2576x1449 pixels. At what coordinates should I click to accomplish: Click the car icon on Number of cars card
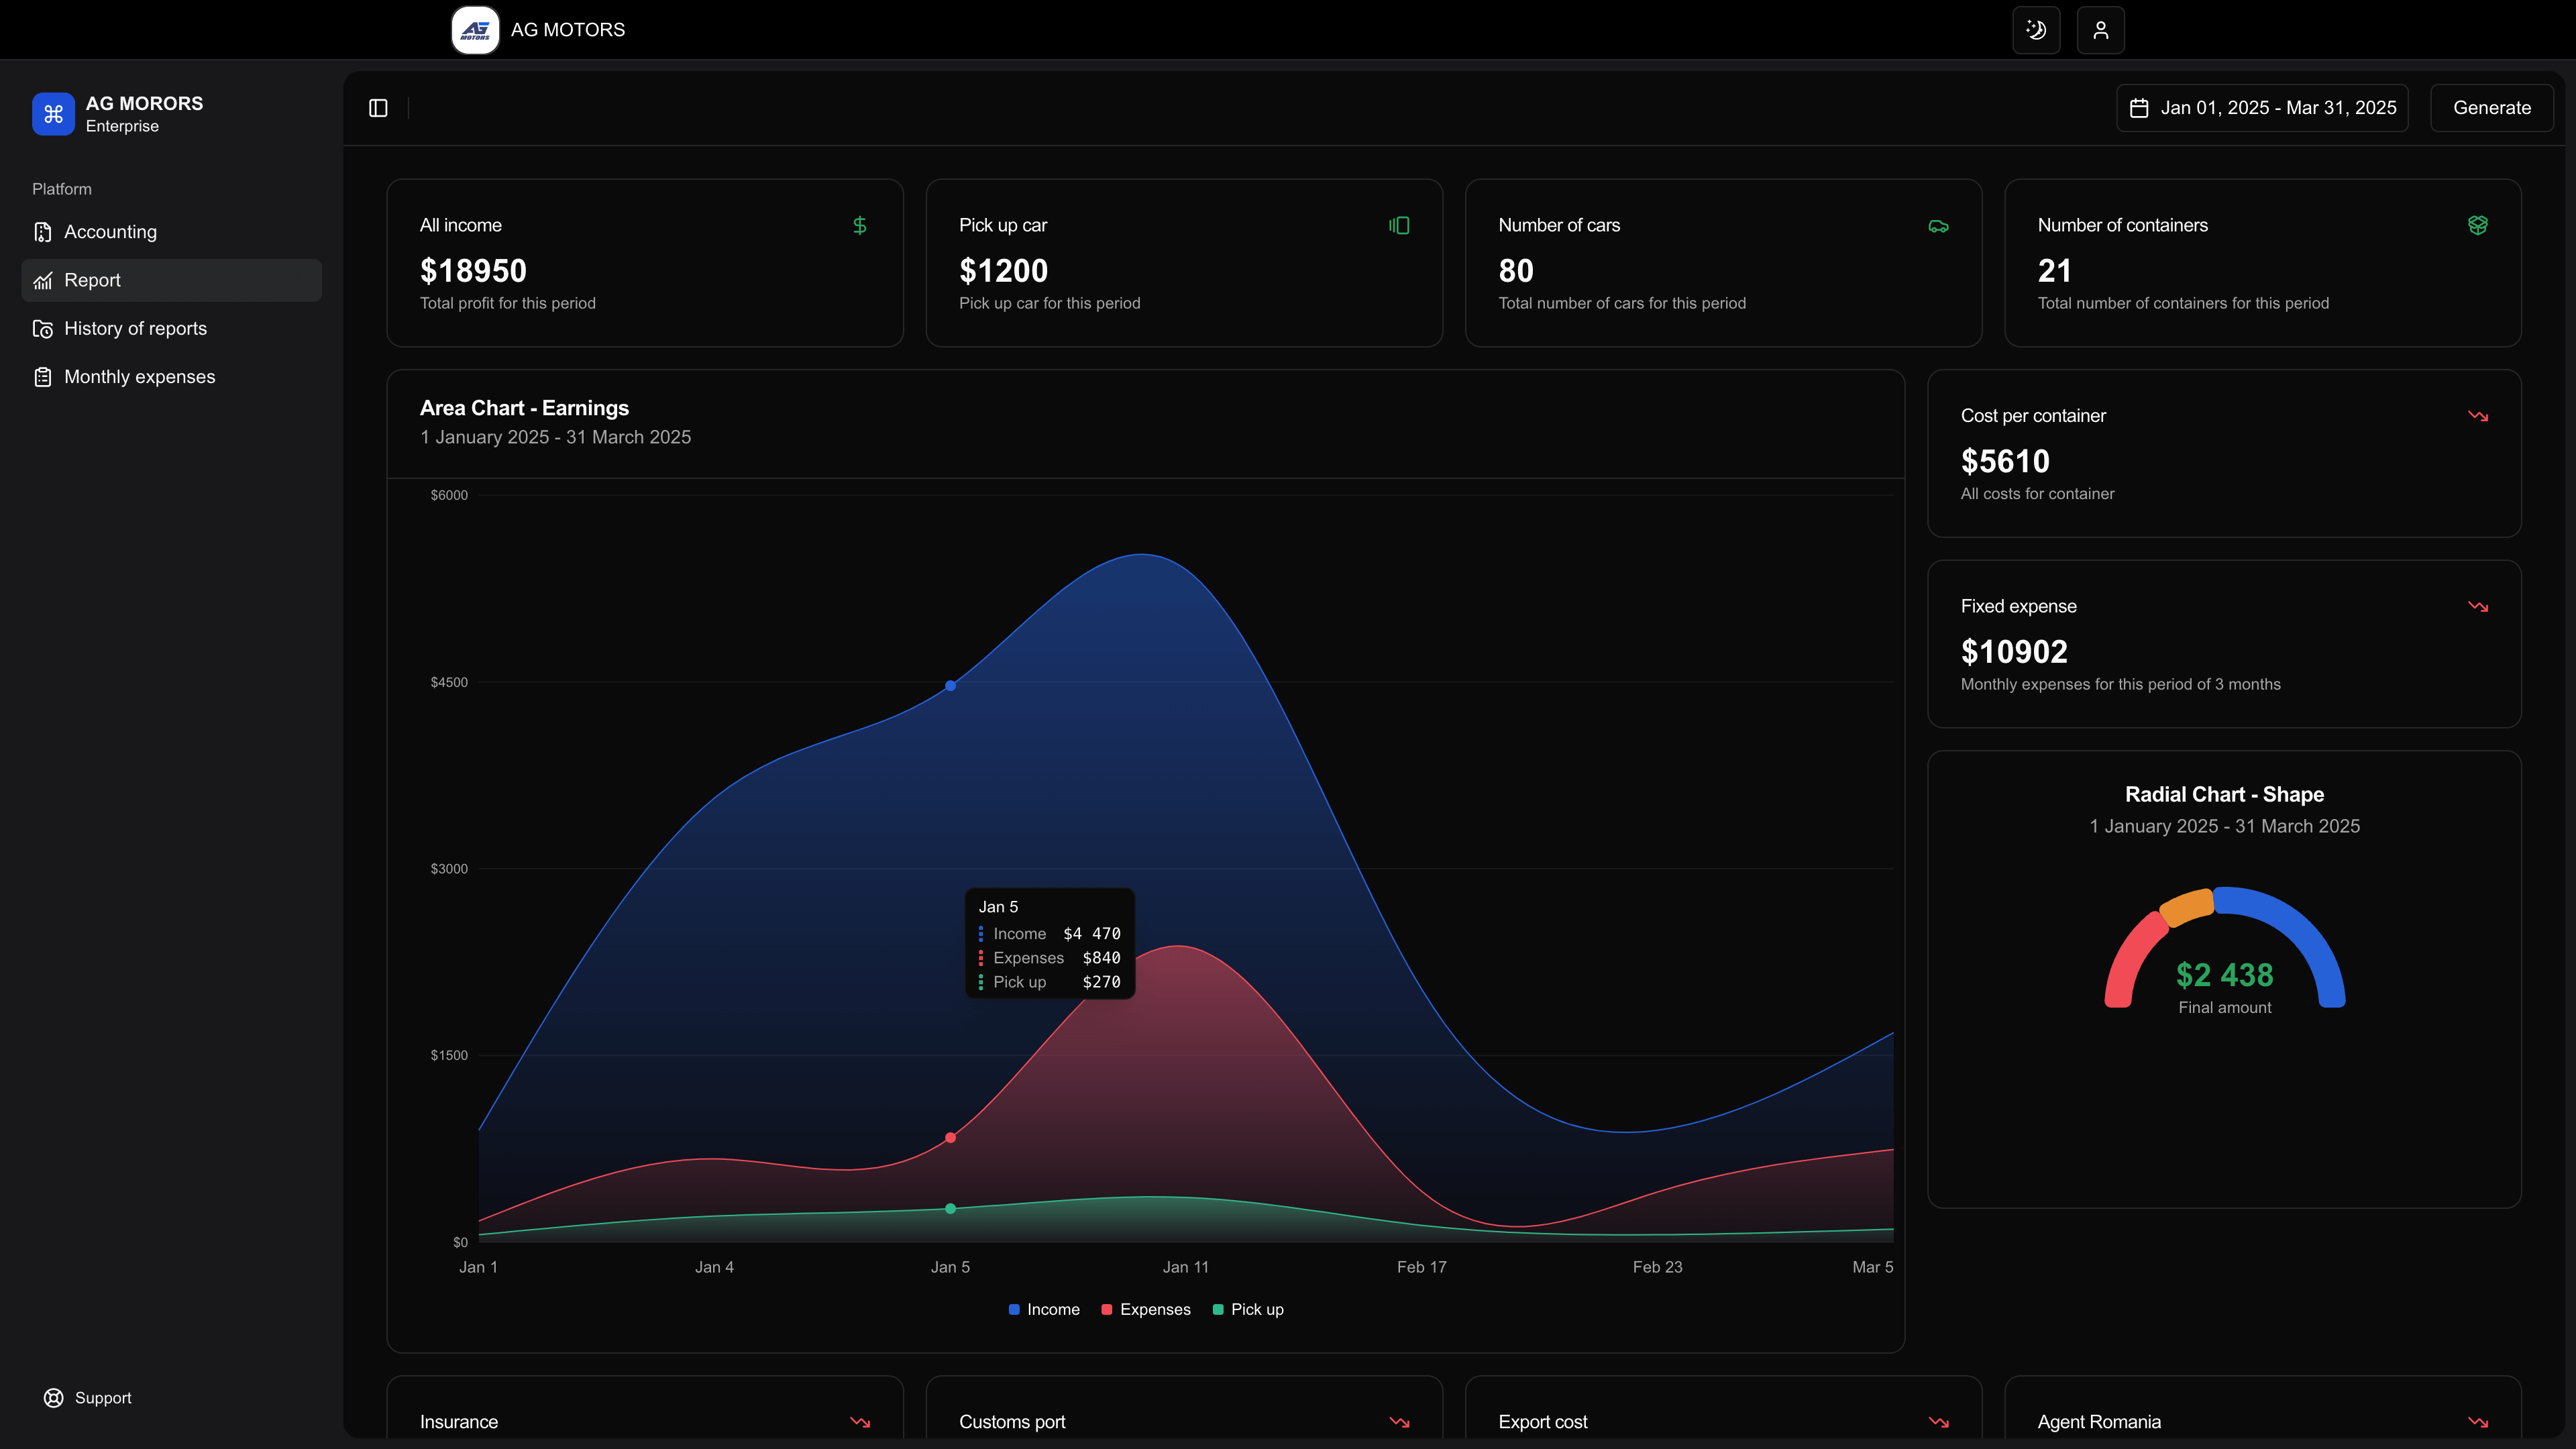[x=1938, y=225]
